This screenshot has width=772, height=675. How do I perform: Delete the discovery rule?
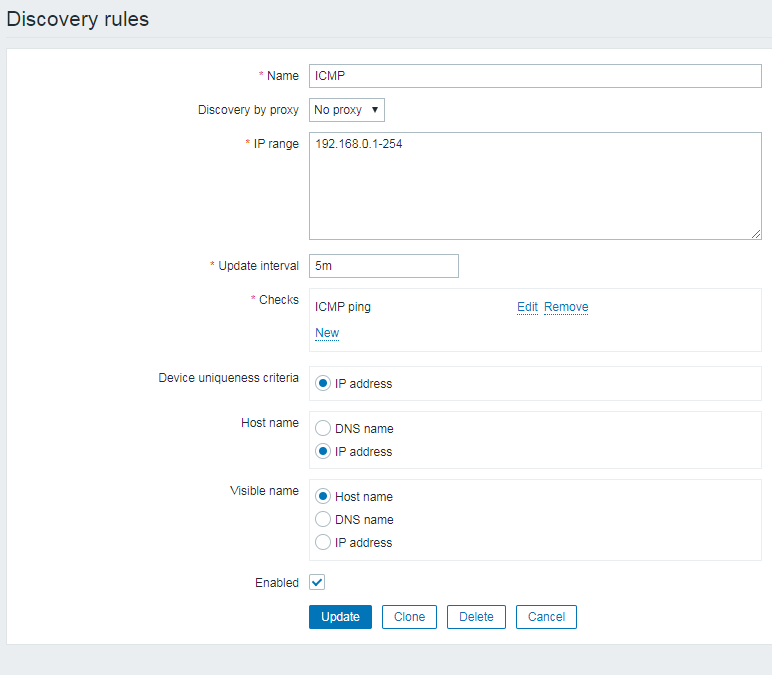pos(476,617)
